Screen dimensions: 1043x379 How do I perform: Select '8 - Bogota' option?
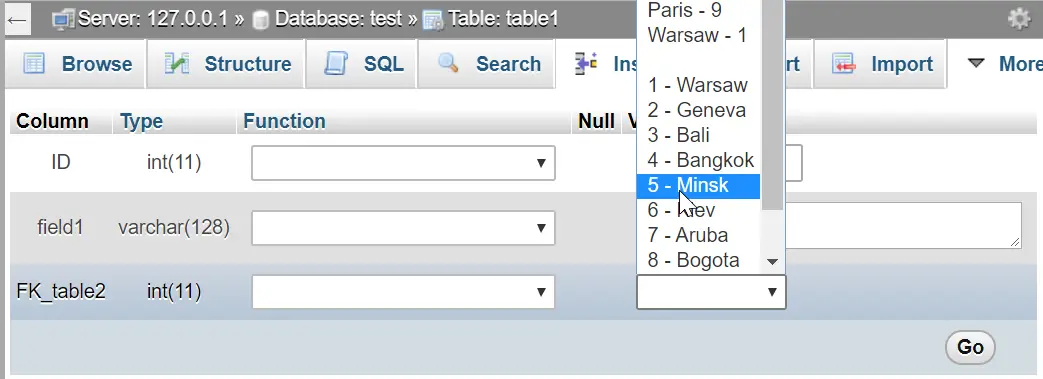[698, 260]
